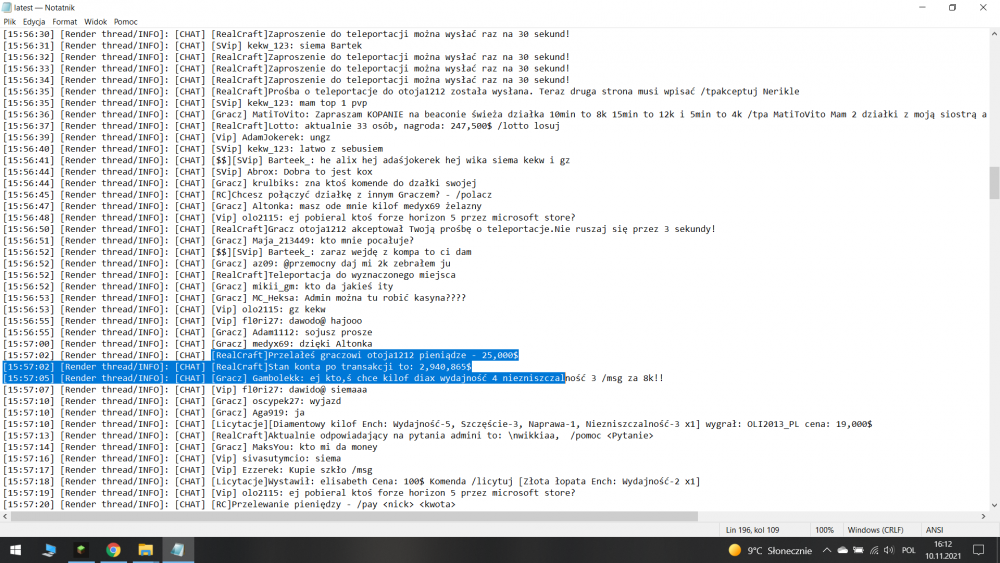Open the Wi-Fi network tray icon
Screen dimensions: 1000x563
pyautogui.click(x=876, y=550)
